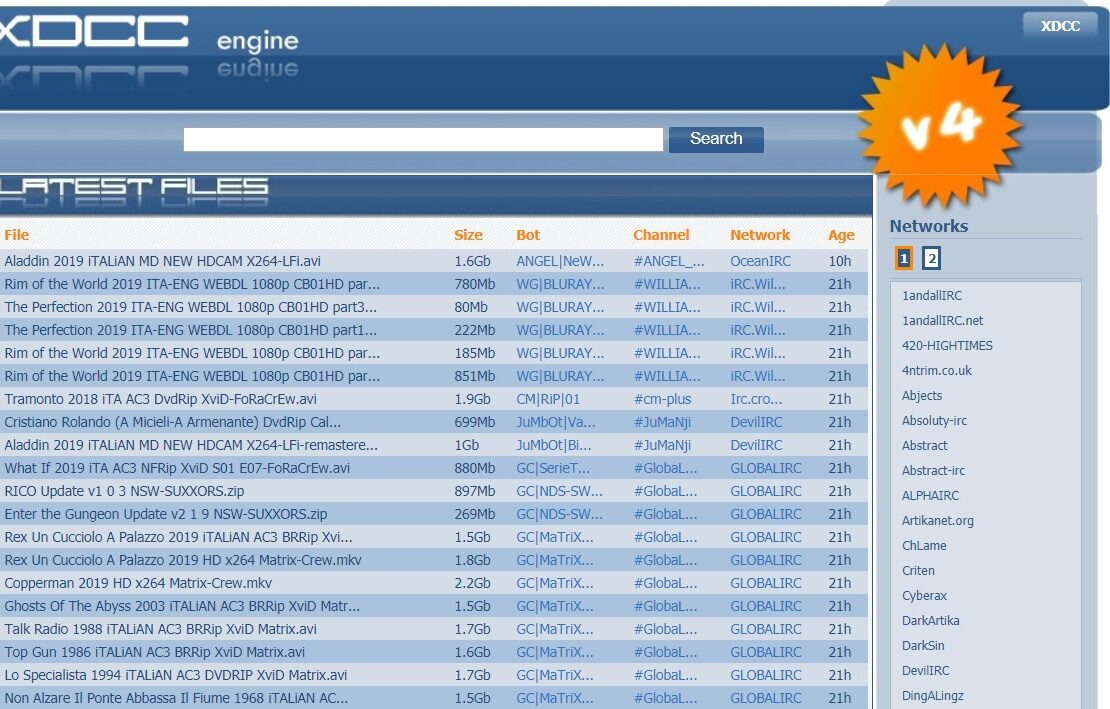Sort results by the Size column

tap(467, 234)
